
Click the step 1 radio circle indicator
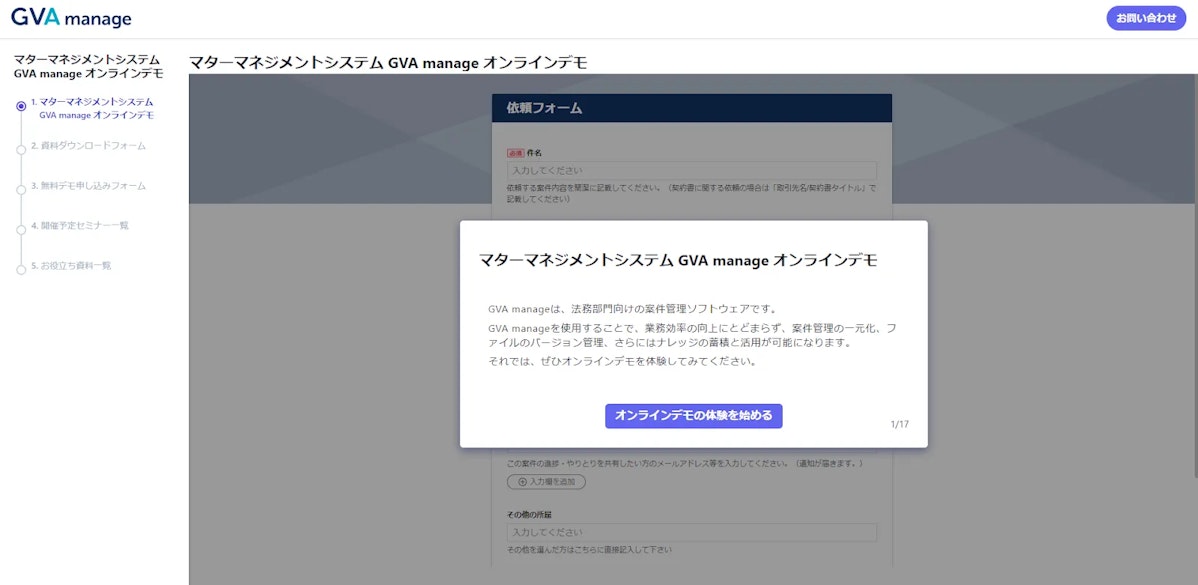[x=21, y=106]
